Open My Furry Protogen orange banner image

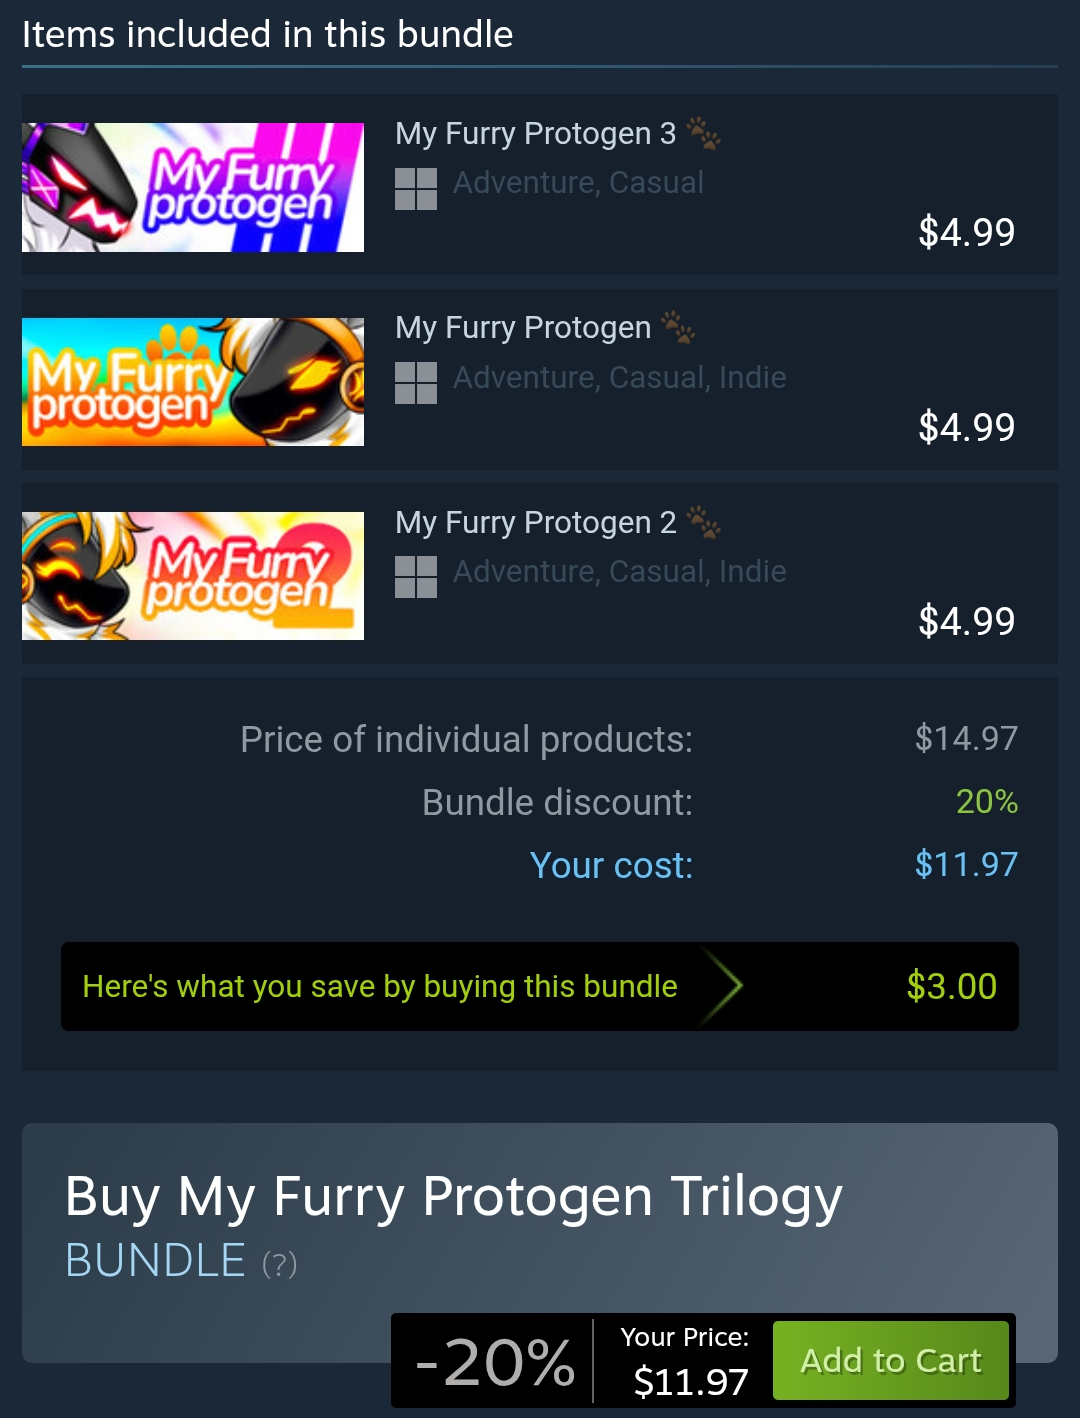coord(193,382)
